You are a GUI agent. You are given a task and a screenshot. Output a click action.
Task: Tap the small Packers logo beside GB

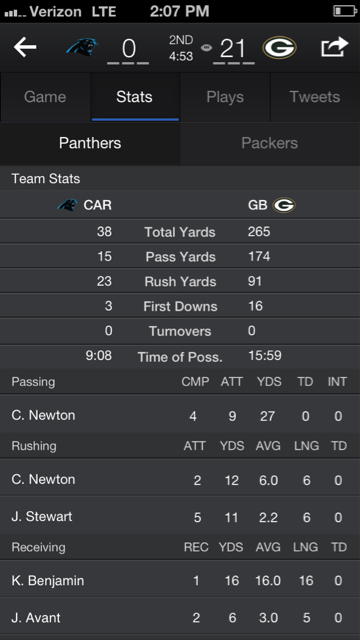pos(284,204)
